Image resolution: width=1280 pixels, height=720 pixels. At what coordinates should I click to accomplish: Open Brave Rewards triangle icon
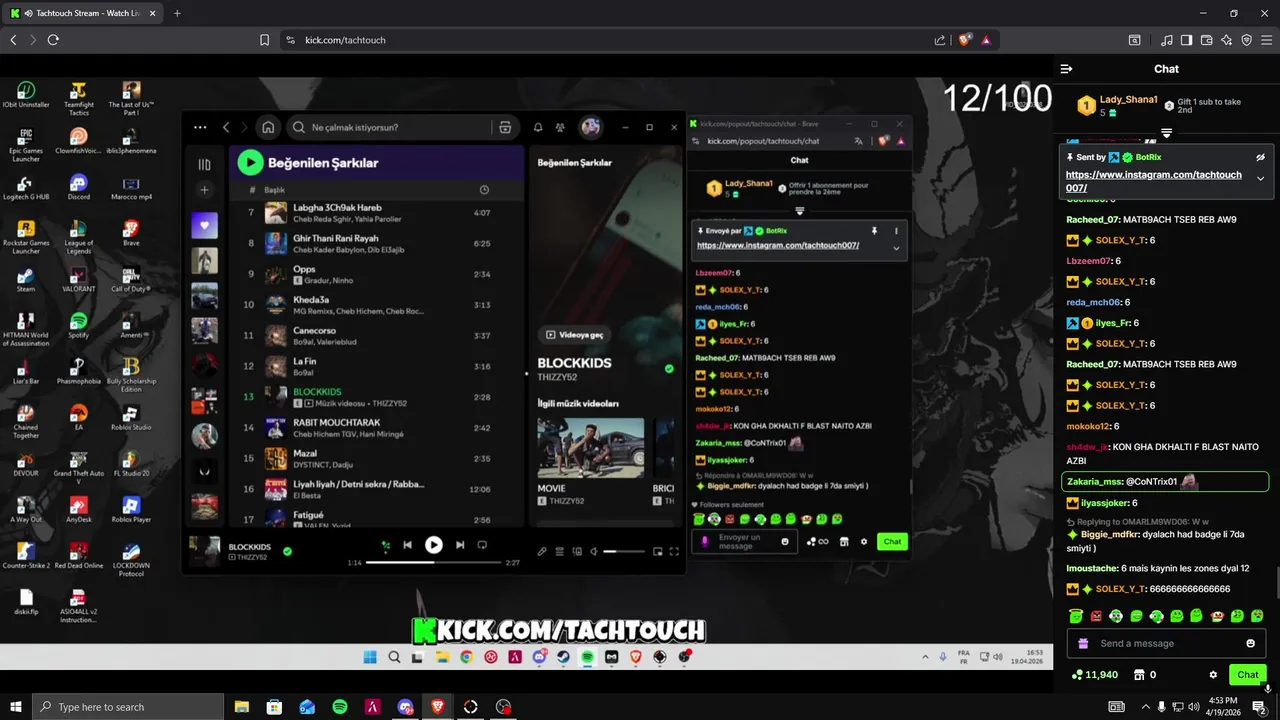point(986,40)
